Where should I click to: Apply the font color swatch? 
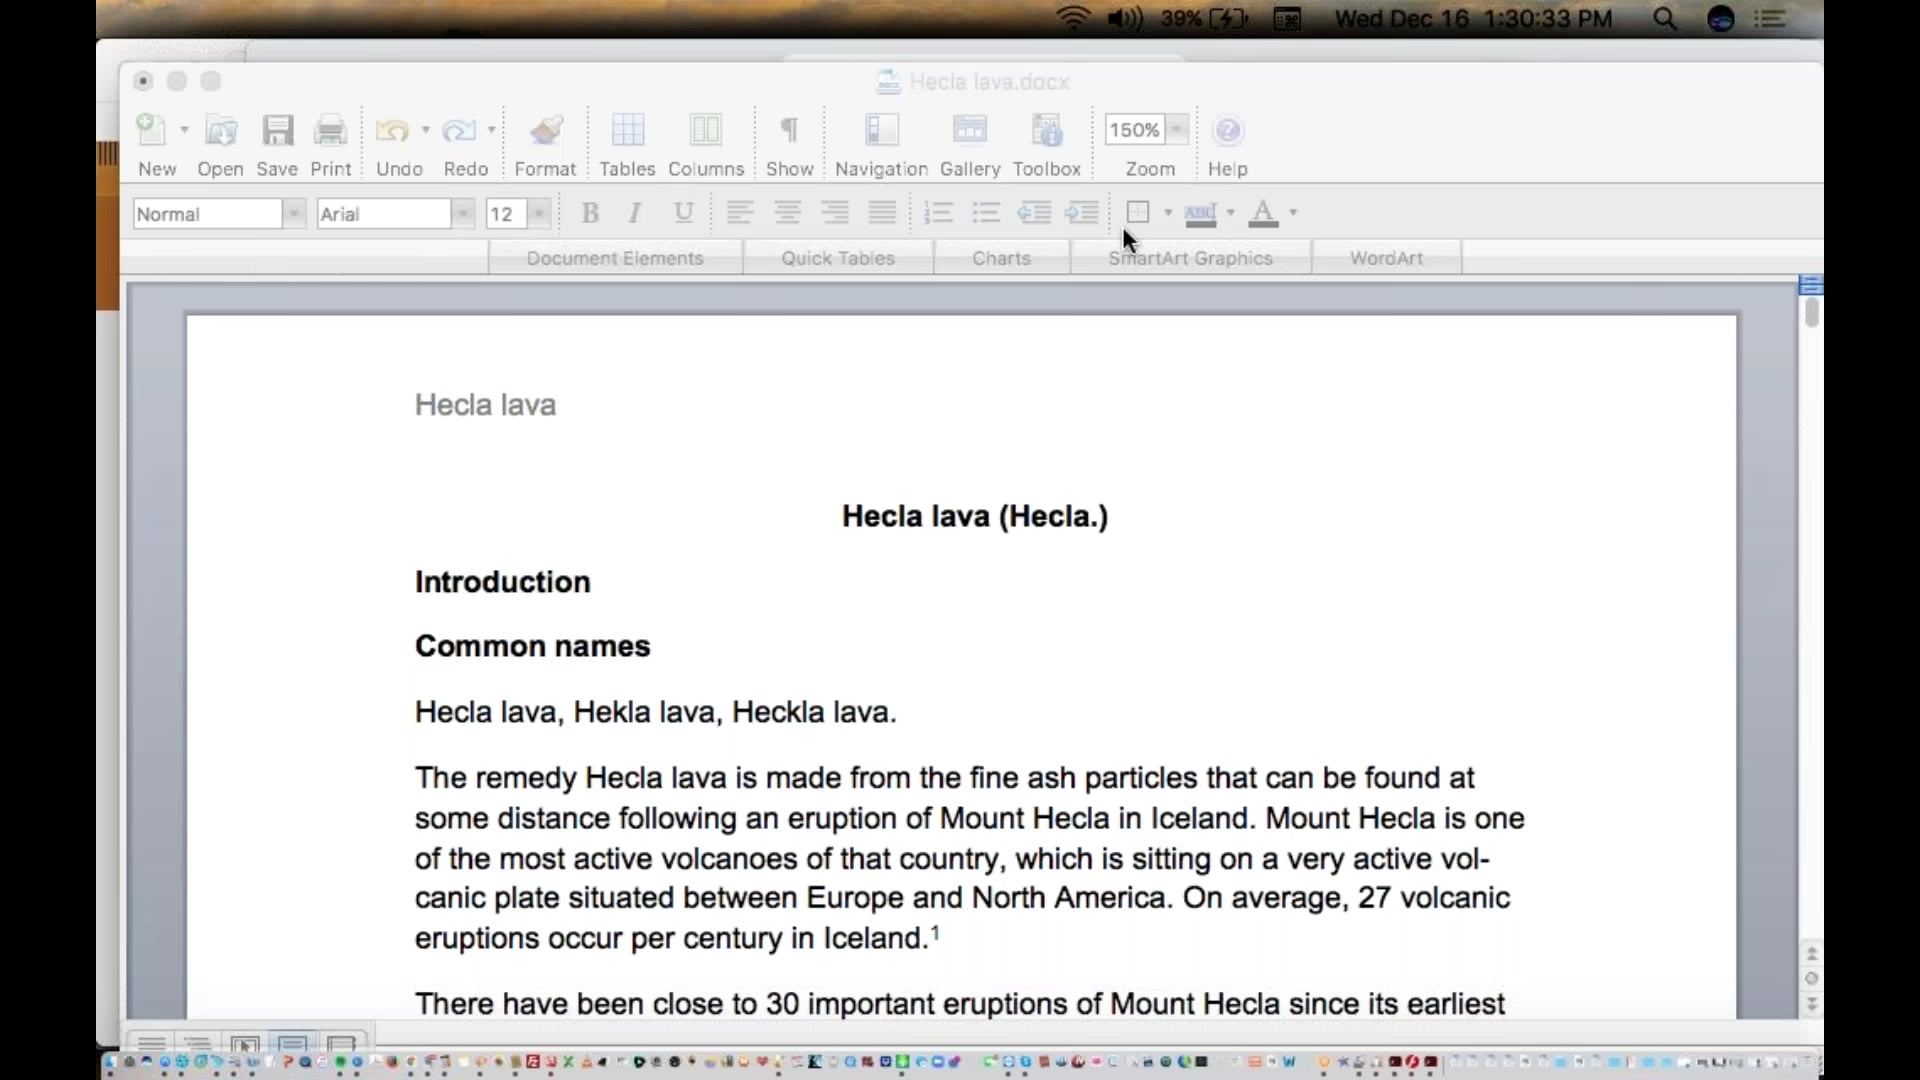pos(1263,212)
